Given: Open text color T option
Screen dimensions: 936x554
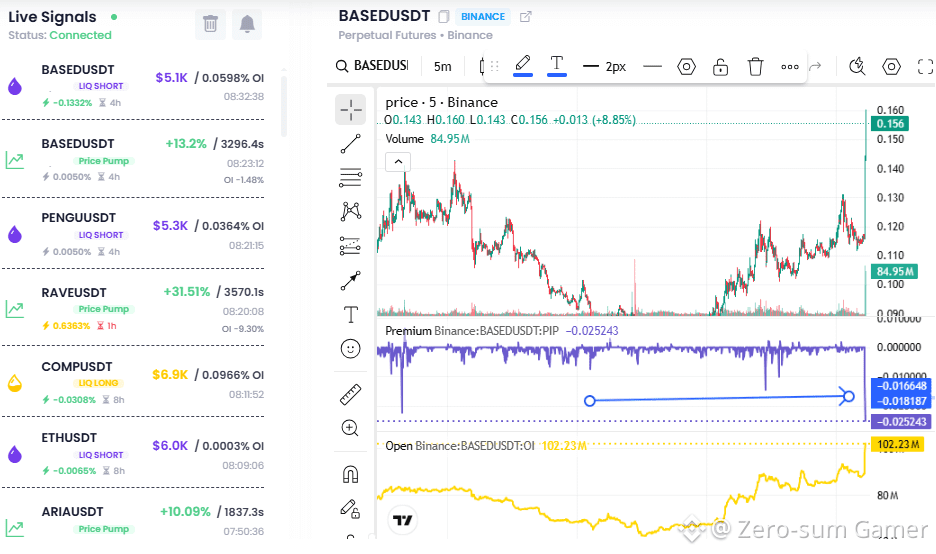Looking at the screenshot, I should pyautogui.click(x=556, y=64).
